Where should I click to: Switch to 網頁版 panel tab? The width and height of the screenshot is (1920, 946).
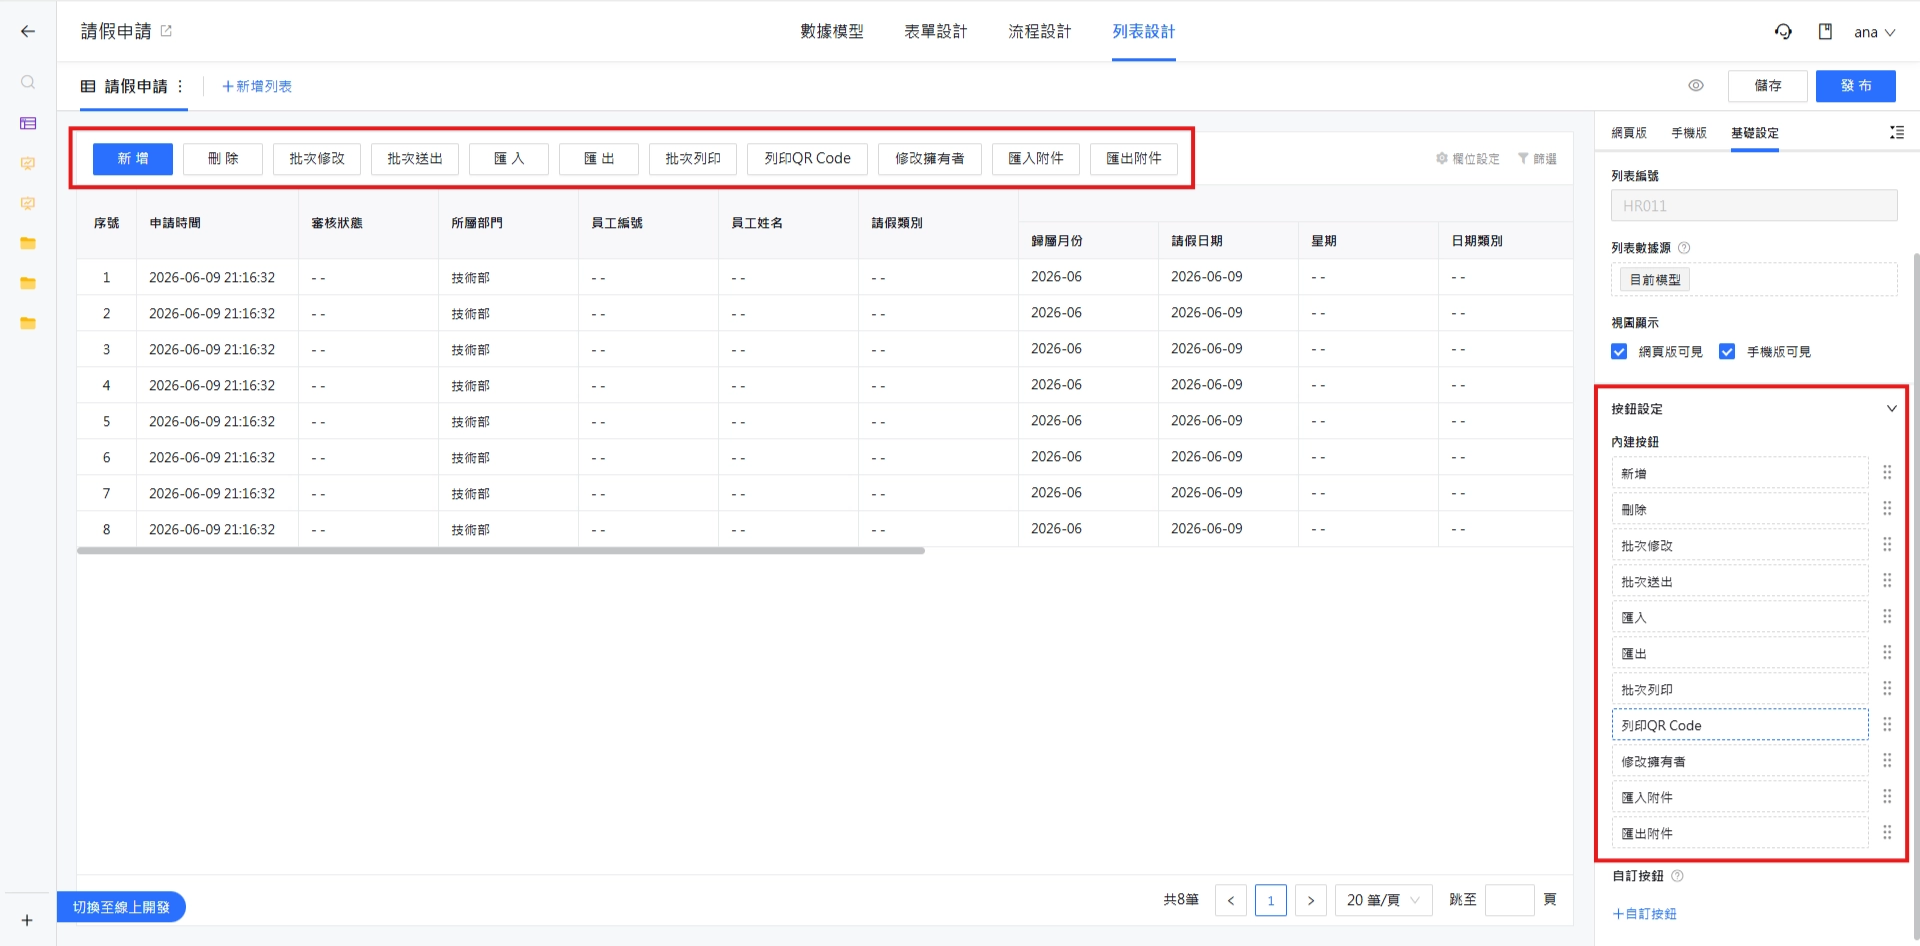coord(1629,132)
